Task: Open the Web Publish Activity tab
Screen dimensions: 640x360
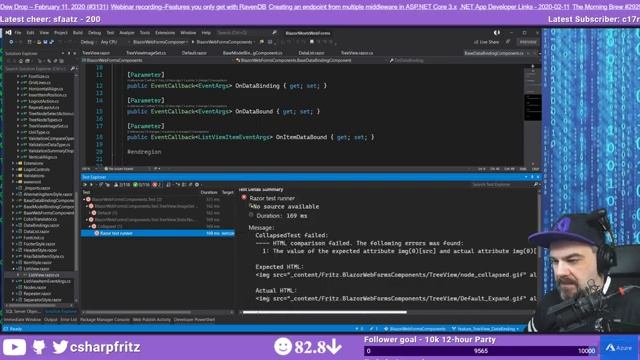Action: [x=151, y=320]
